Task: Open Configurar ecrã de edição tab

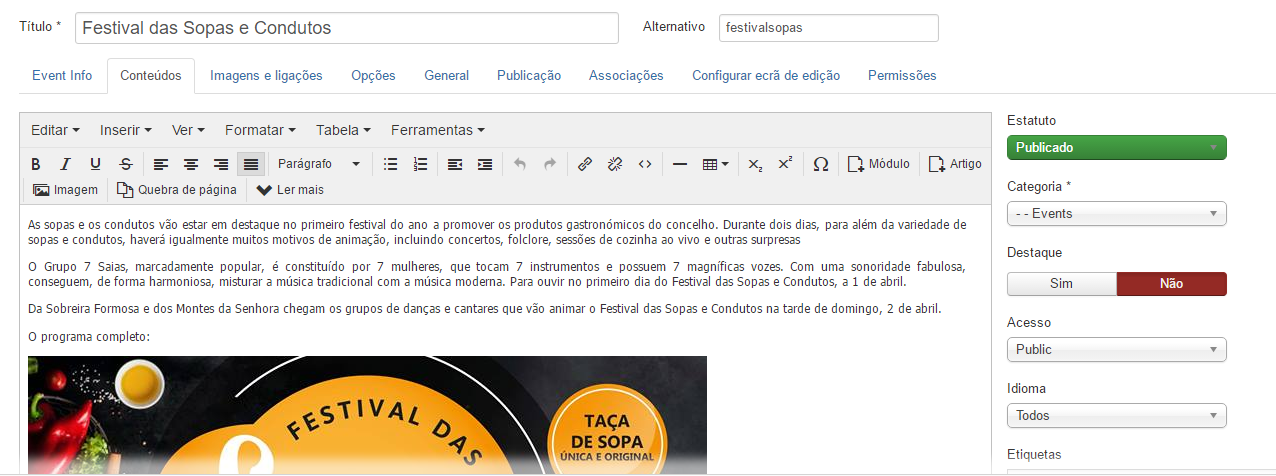Action: (766, 76)
